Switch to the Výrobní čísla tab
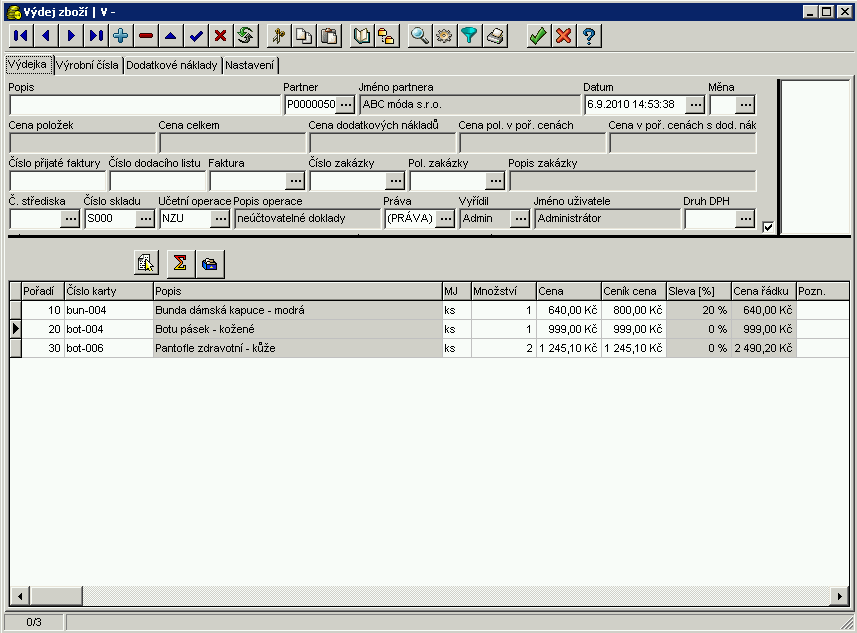The image size is (857, 633). pos(88,65)
